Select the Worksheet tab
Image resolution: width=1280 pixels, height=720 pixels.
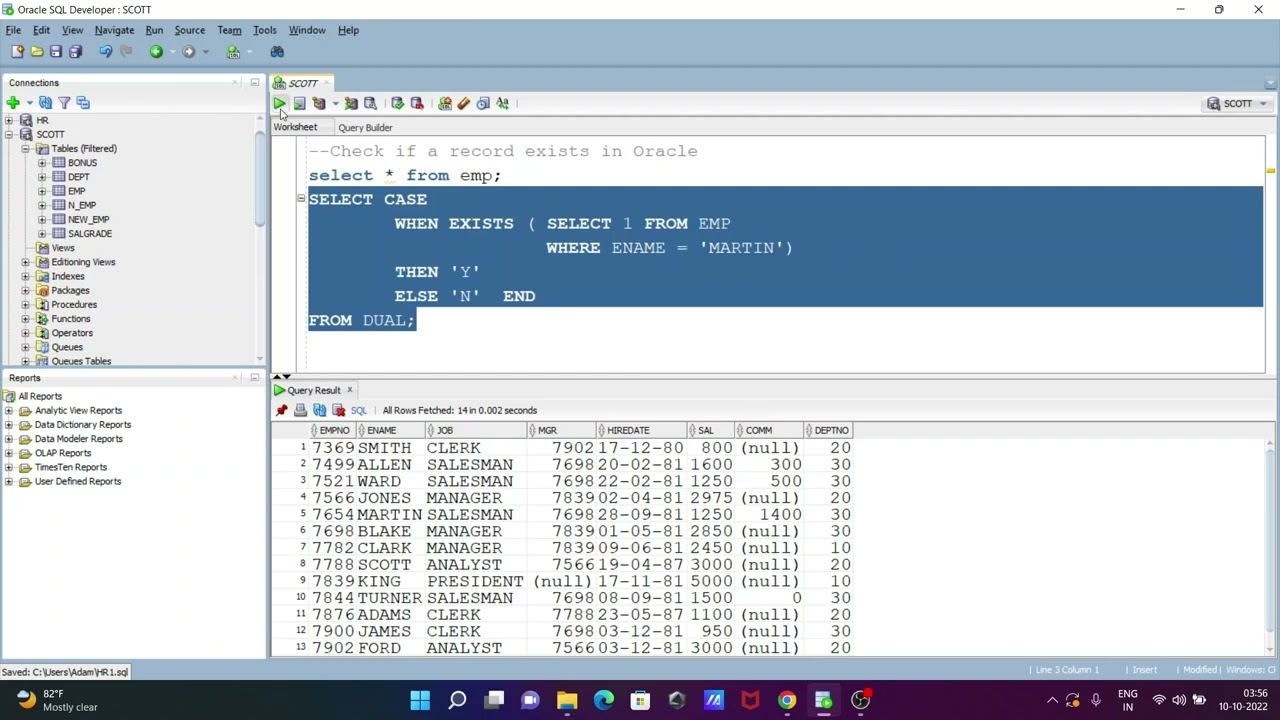295,127
